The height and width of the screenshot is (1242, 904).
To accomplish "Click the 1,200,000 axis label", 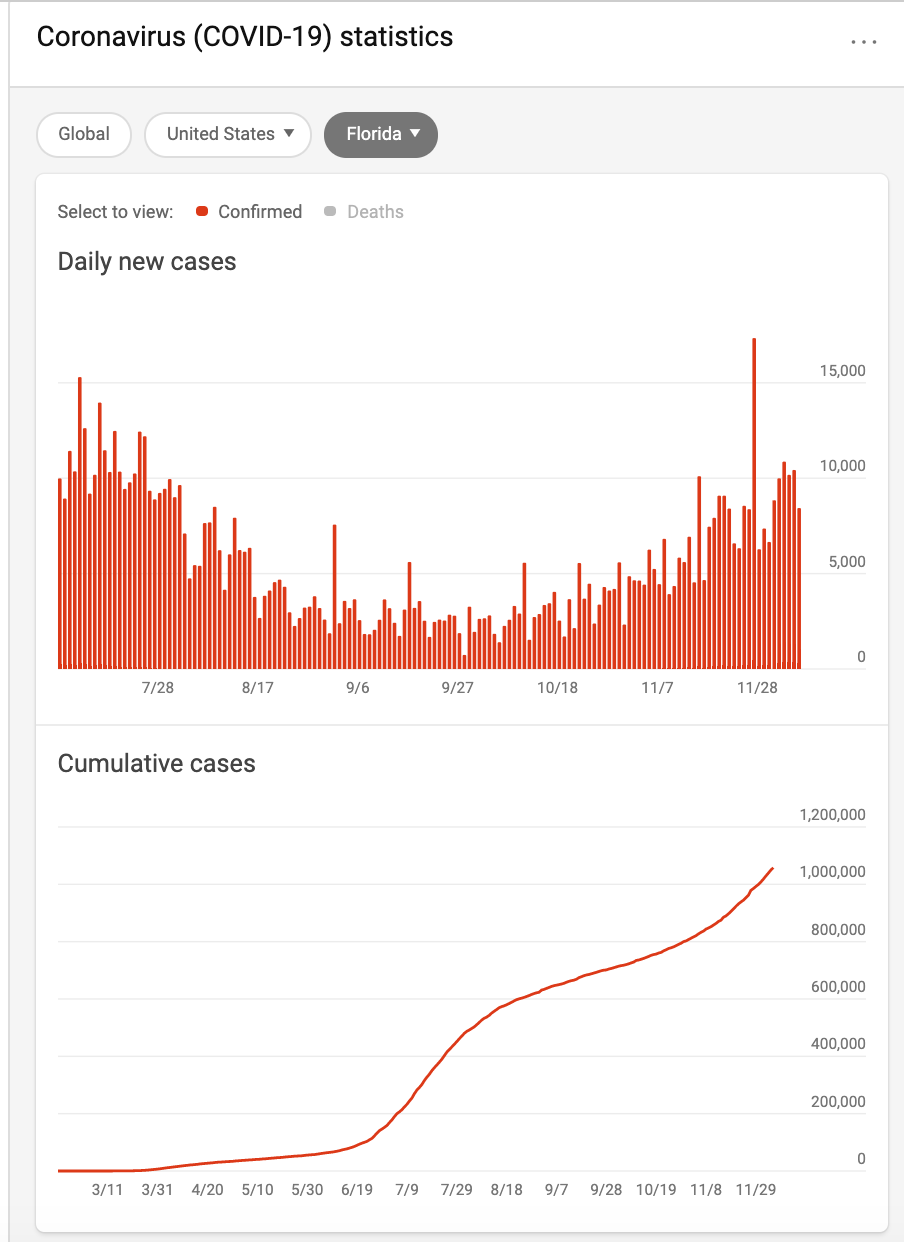I will [x=833, y=815].
